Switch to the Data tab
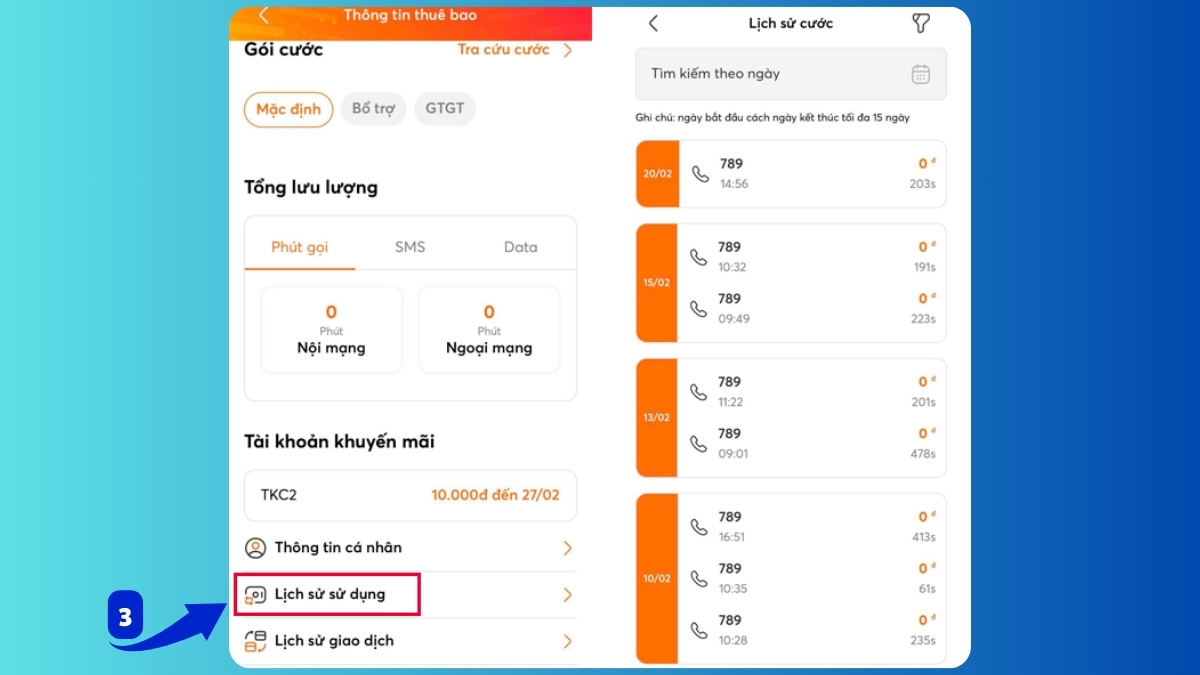 521,246
